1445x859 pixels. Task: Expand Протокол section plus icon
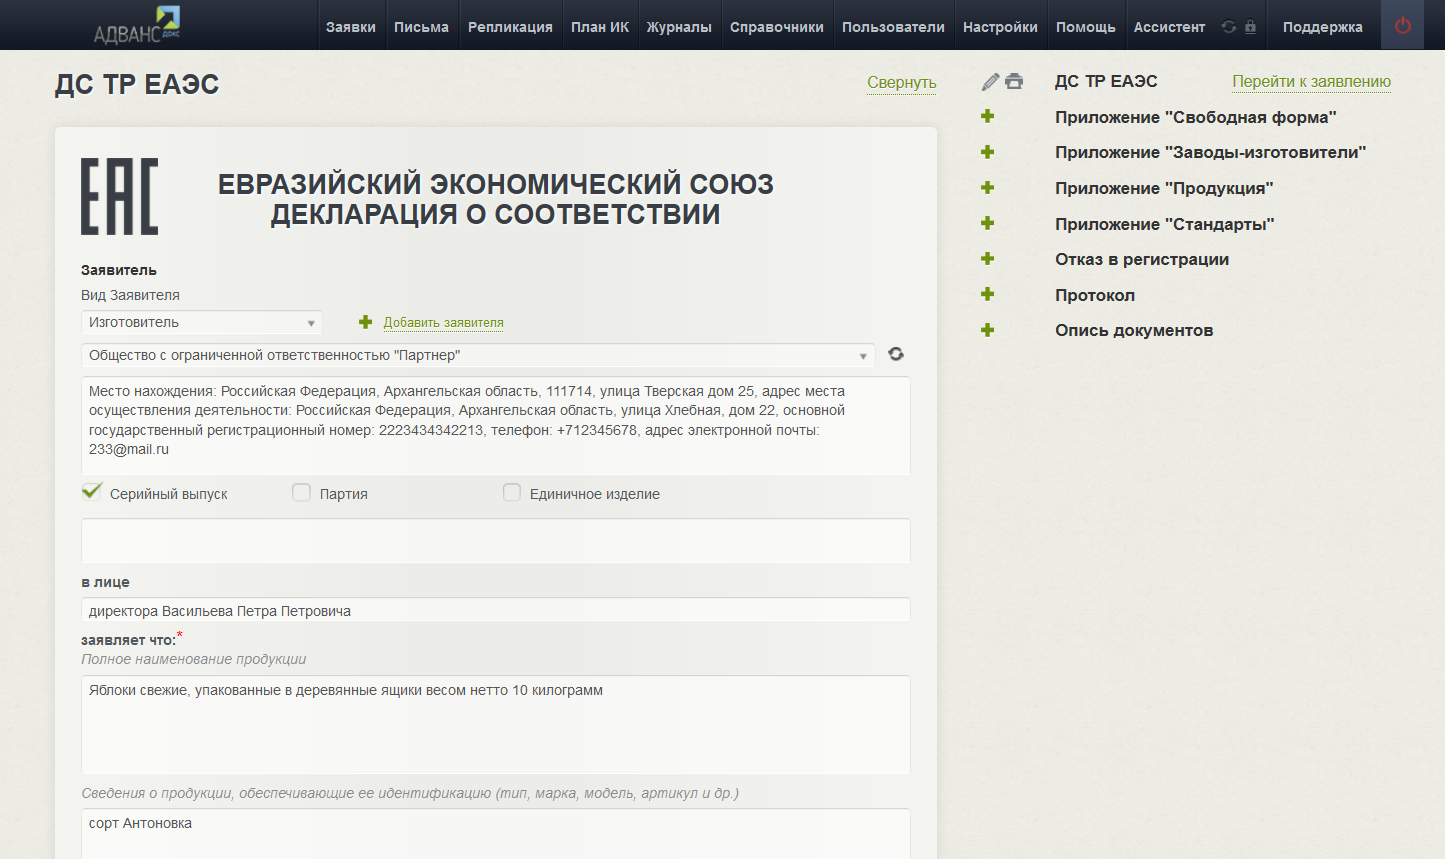coord(988,294)
